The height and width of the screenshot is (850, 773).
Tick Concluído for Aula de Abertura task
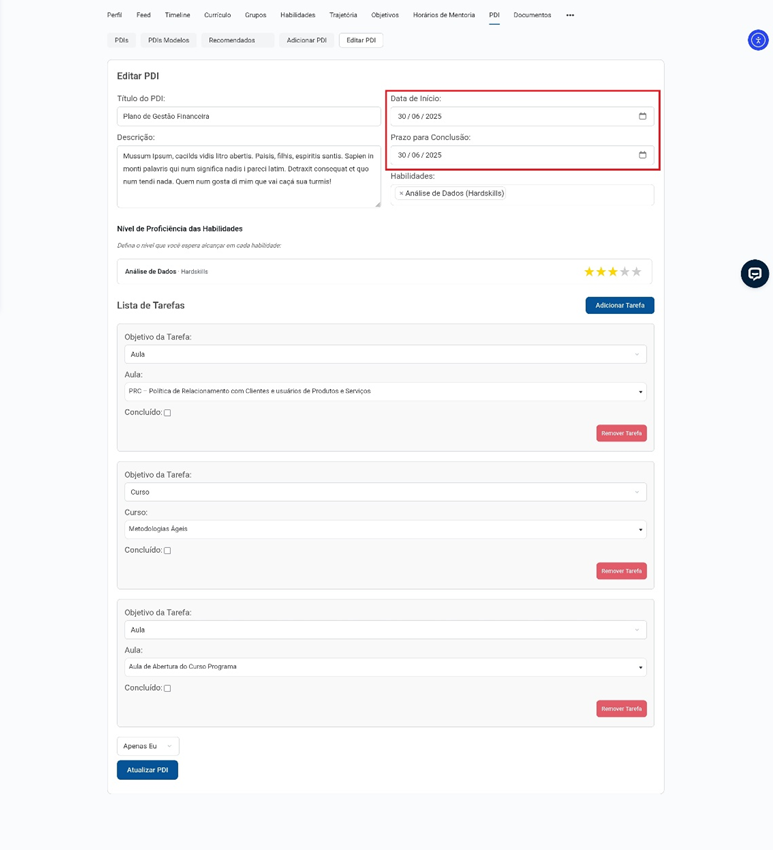tap(167, 689)
